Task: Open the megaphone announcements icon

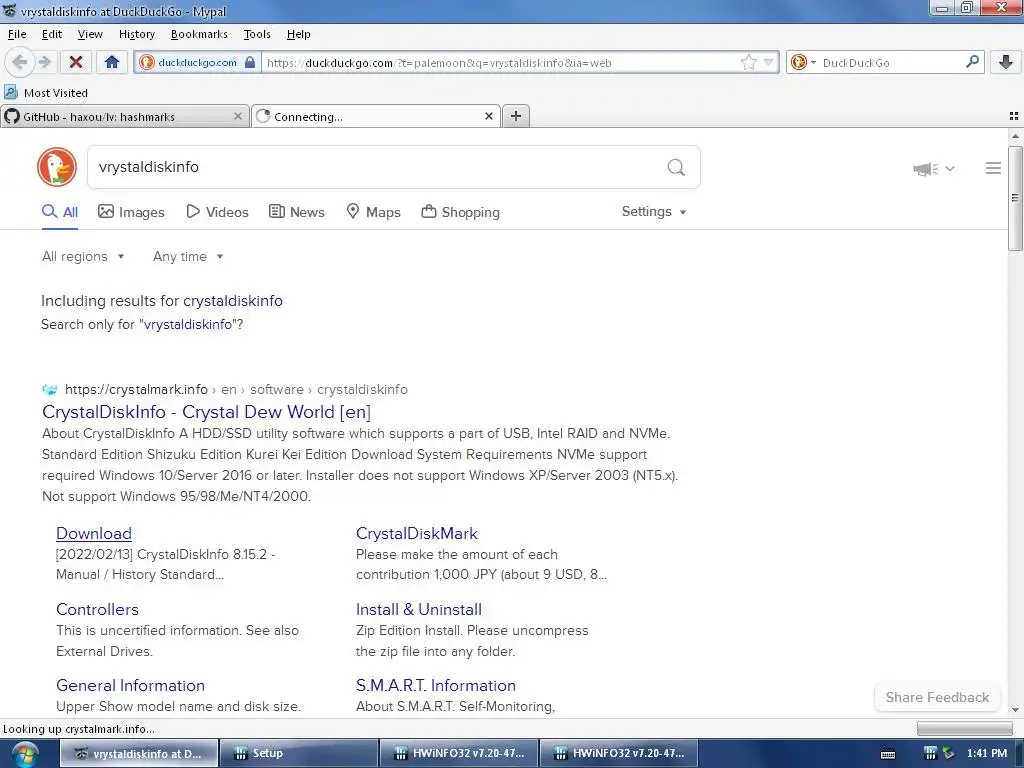Action: [925, 169]
